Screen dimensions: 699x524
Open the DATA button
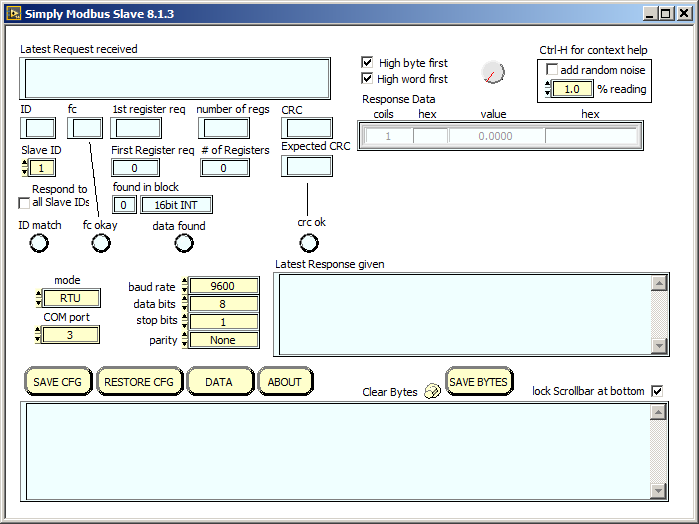(220, 382)
